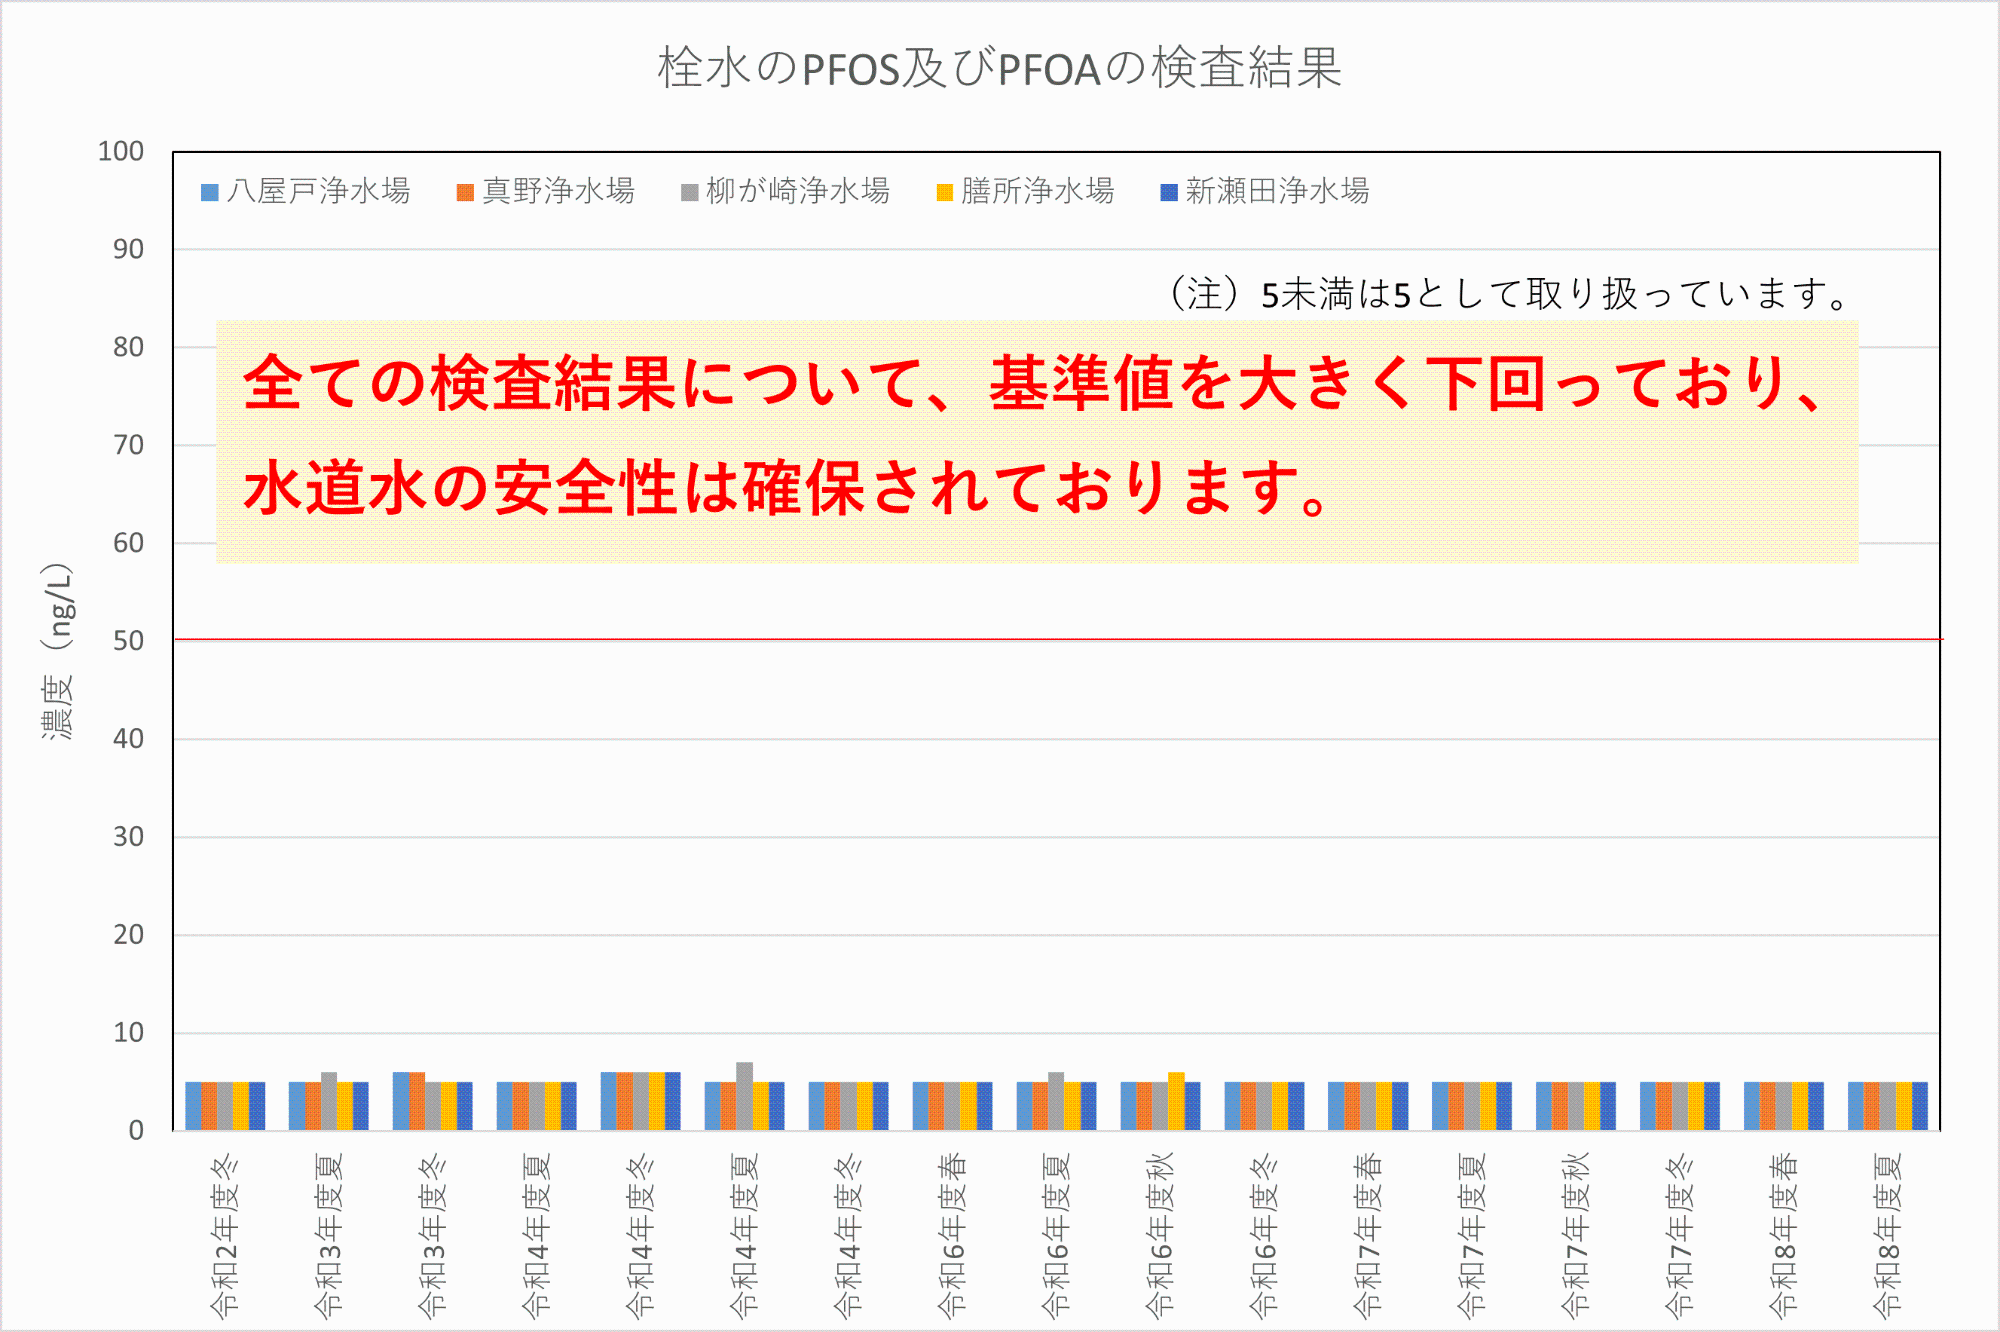Click the y-axis value 70
This screenshot has height=1332, width=2000.
pyautogui.click(x=128, y=445)
